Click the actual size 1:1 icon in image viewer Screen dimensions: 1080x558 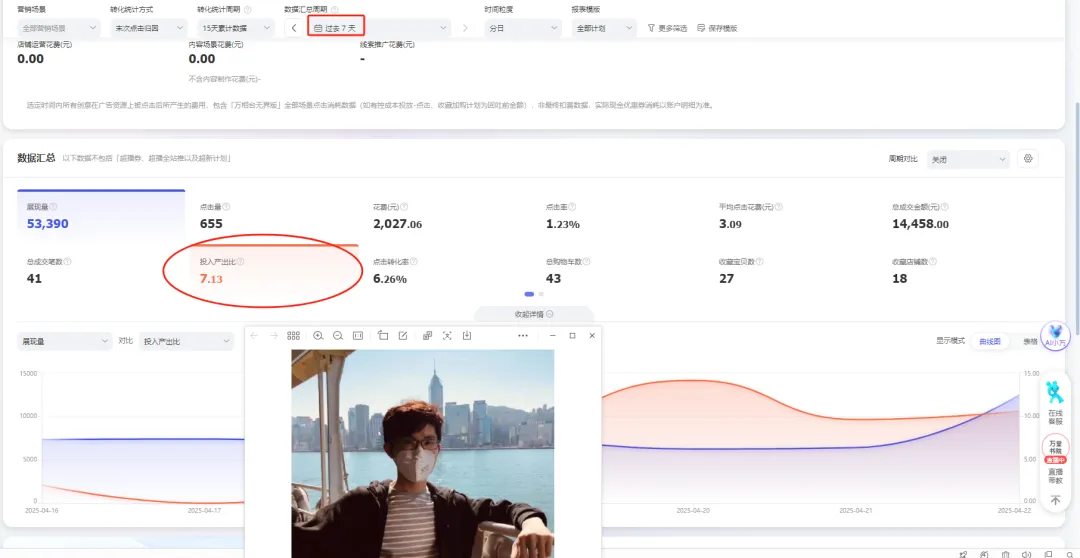point(357,335)
